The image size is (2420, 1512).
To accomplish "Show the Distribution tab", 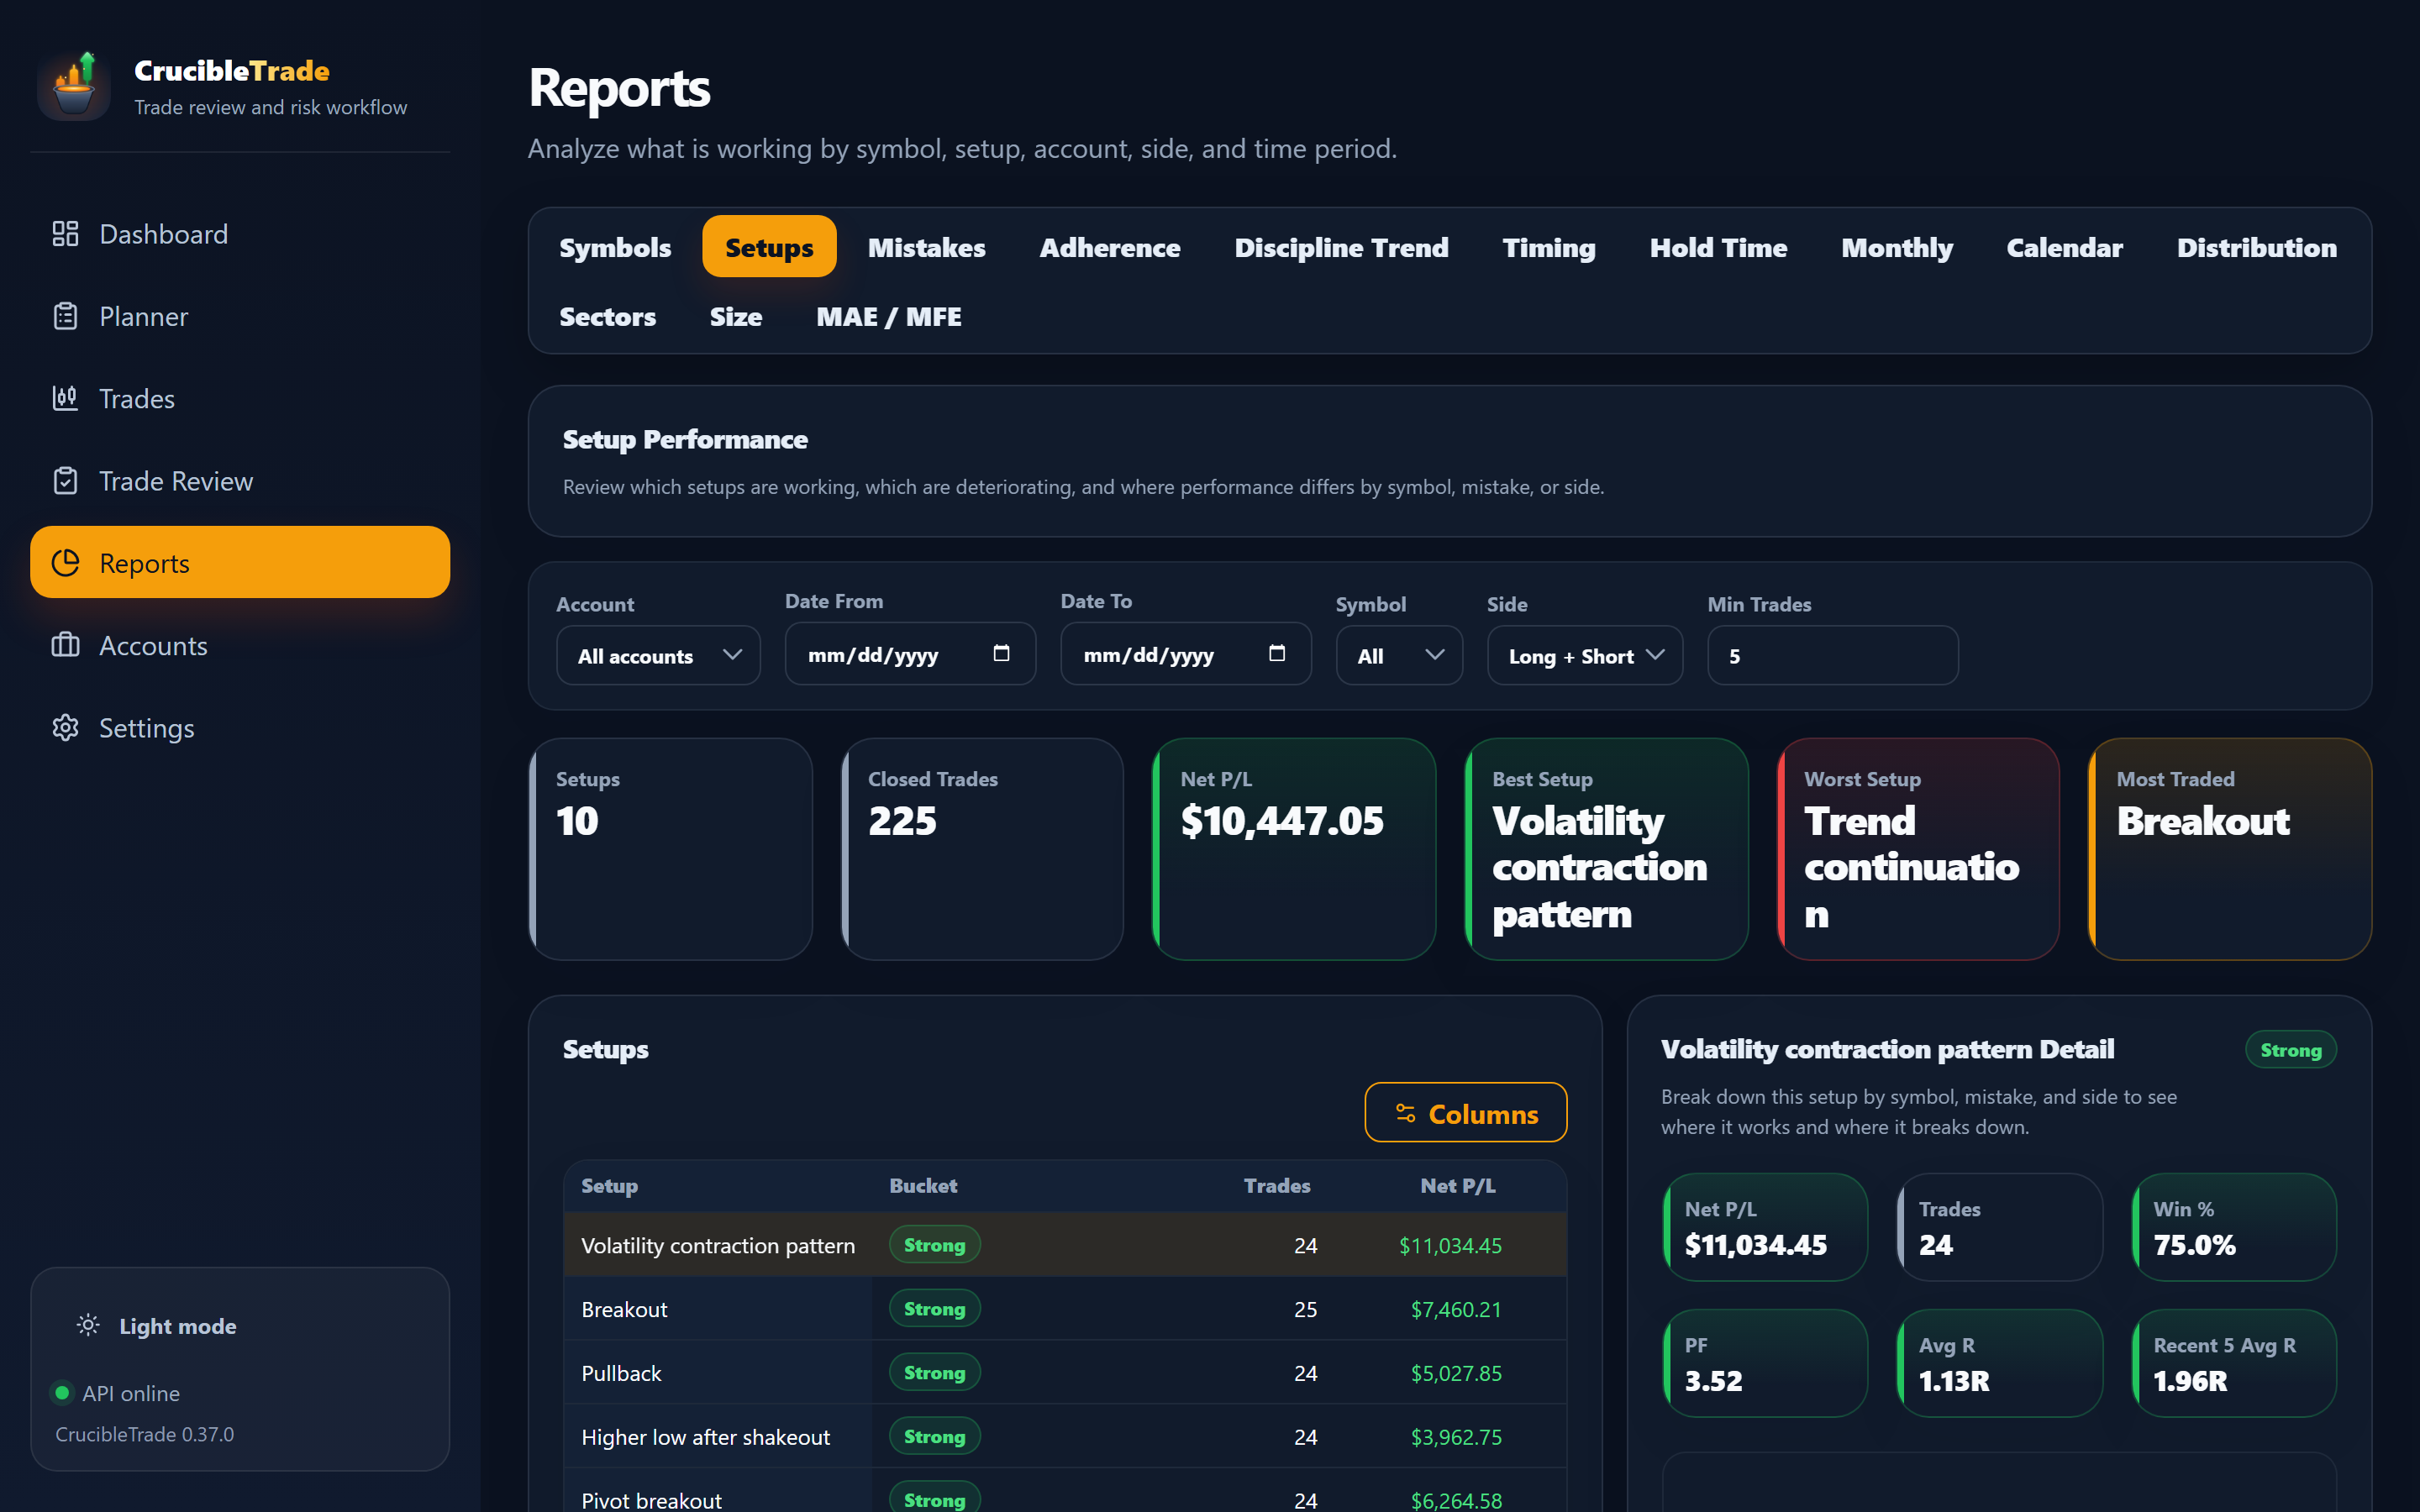I will 2257,247.
